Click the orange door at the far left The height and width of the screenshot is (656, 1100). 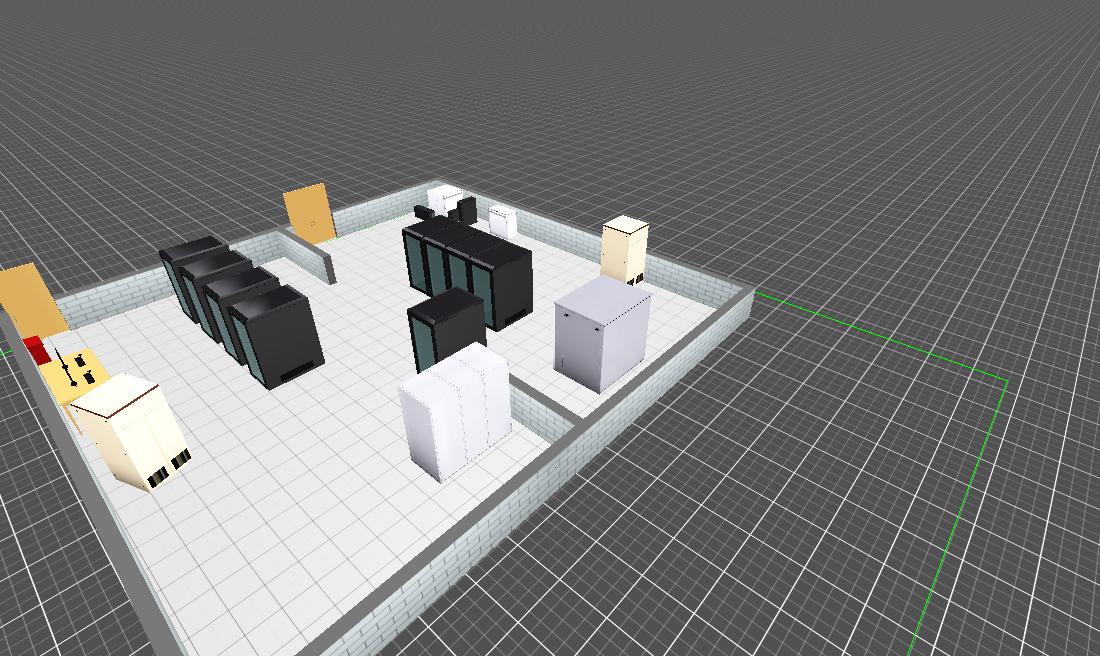pos(30,300)
